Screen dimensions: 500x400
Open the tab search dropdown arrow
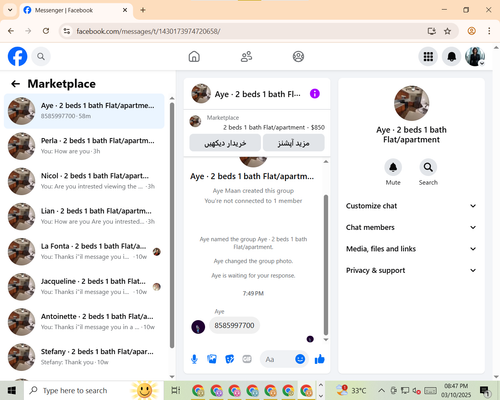(x=10, y=10)
